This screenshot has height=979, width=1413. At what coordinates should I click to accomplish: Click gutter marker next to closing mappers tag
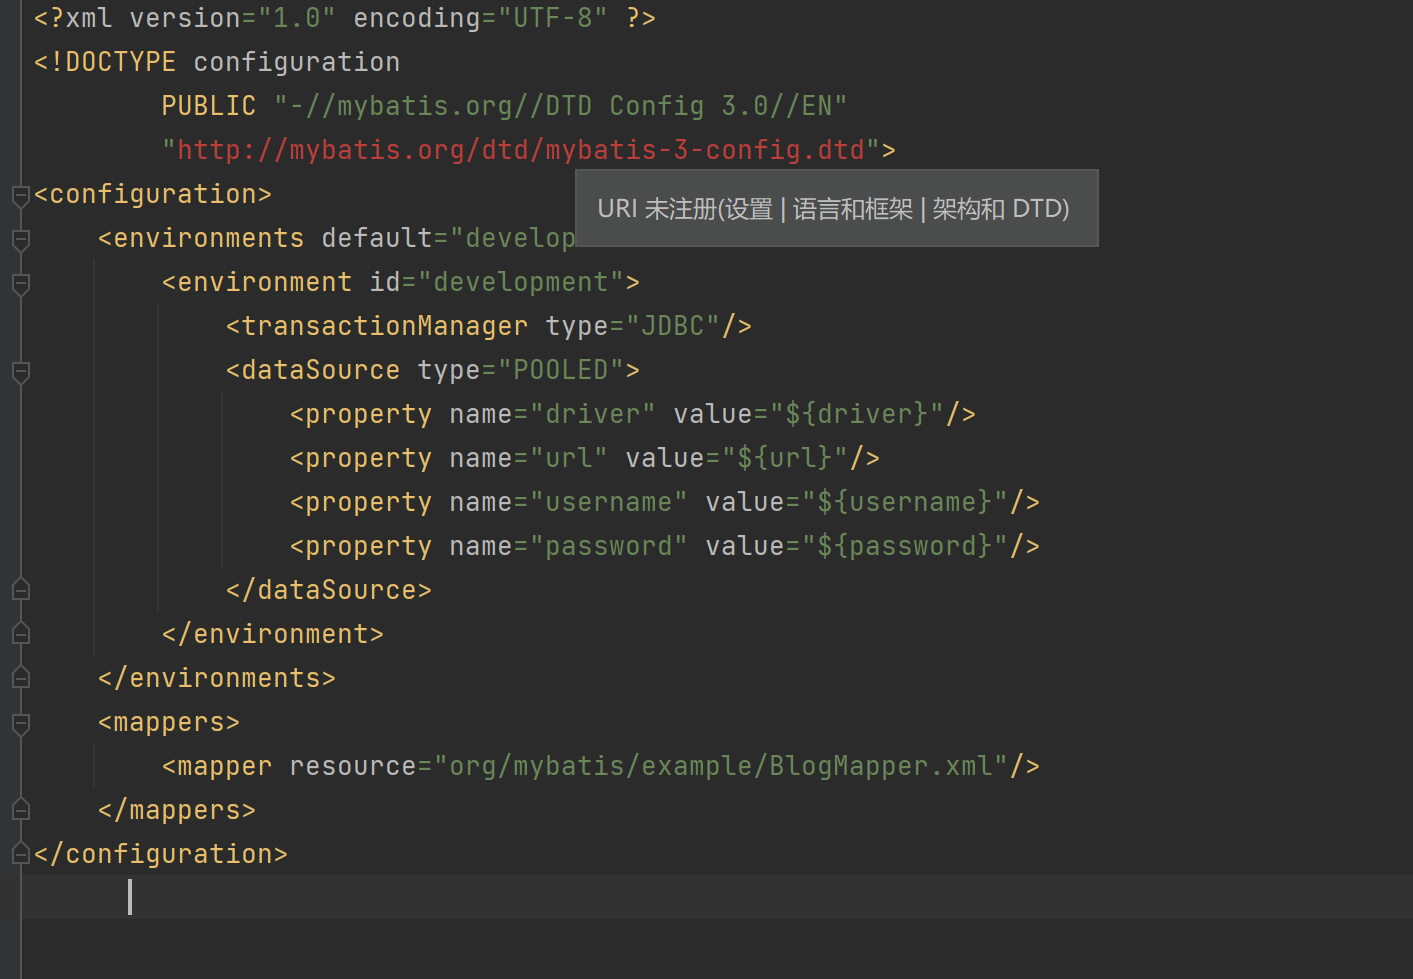(x=20, y=809)
